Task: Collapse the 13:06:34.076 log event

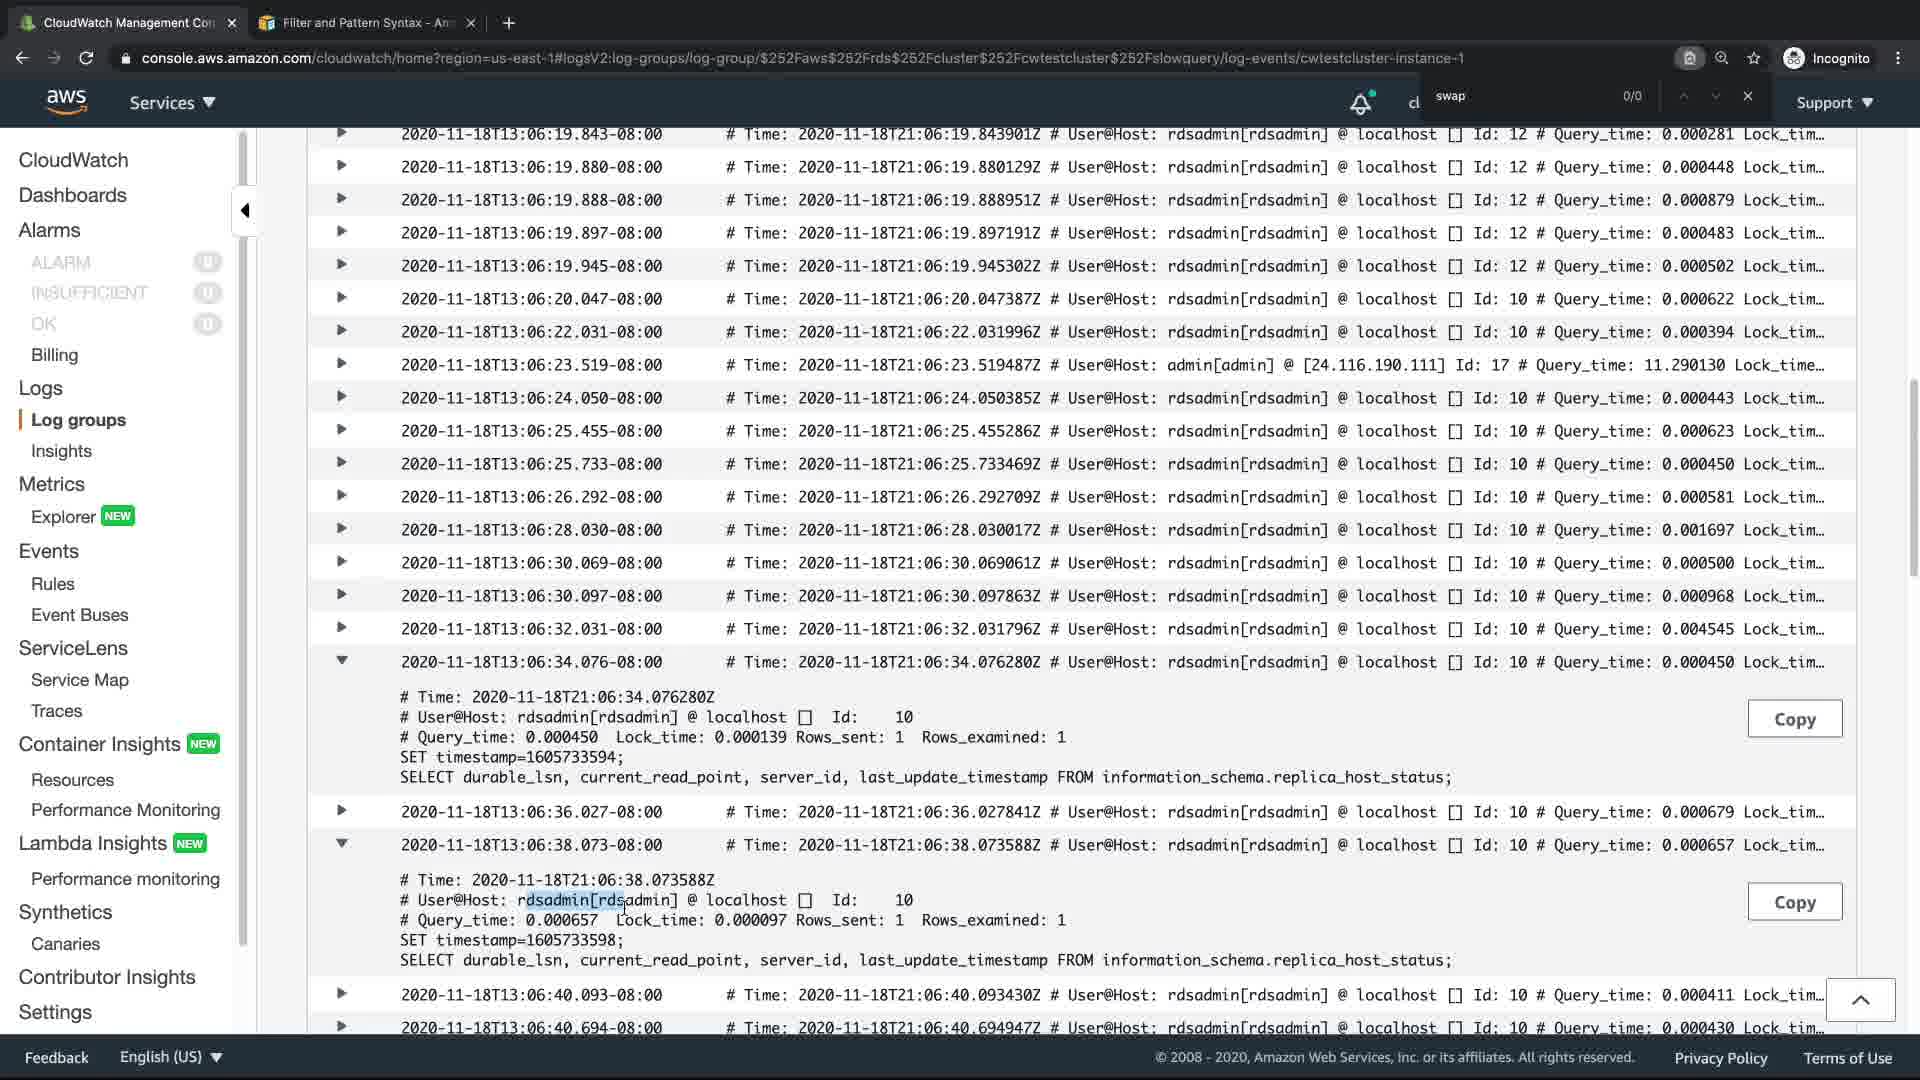Action: 341,661
